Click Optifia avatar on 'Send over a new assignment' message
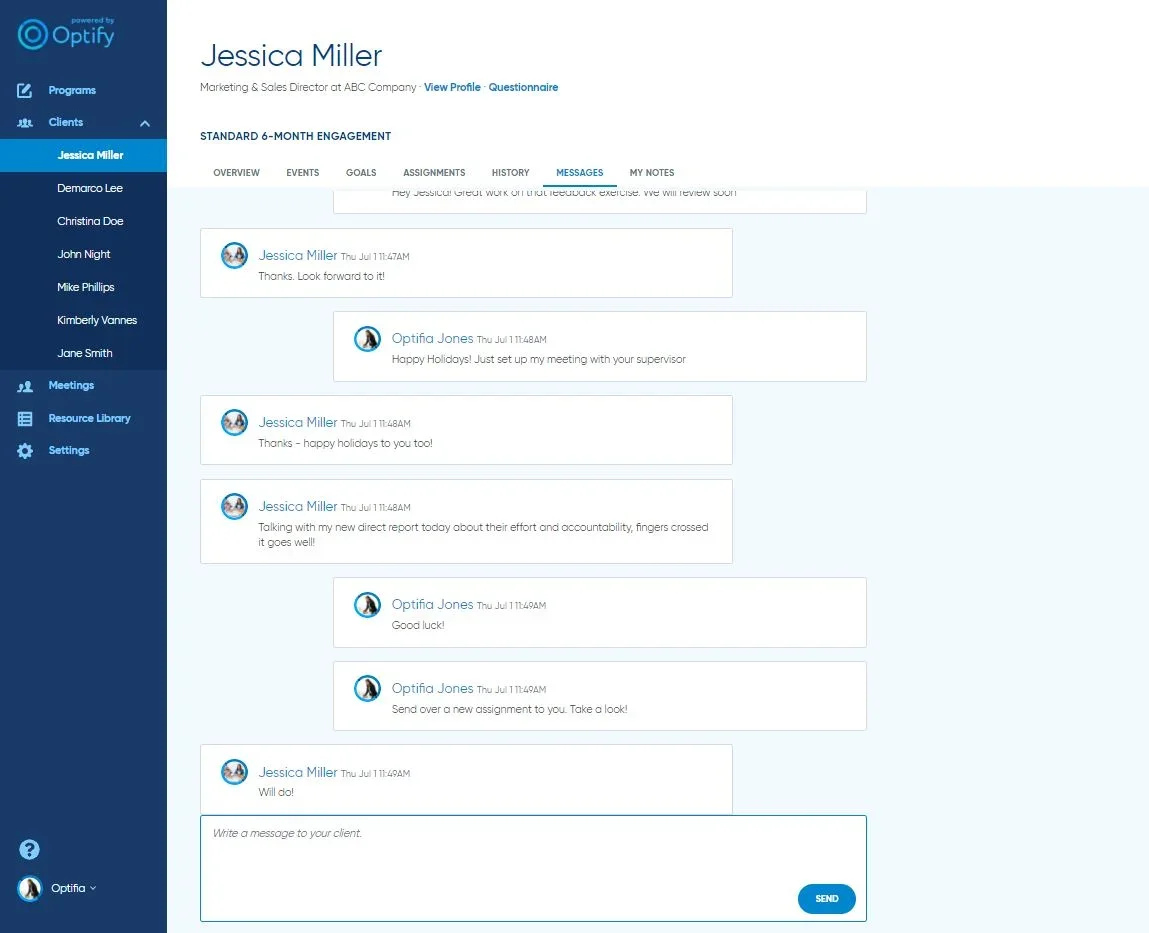The width and height of the screenshot is (1149, 933). pyautogui.click(x=368, y=689)
